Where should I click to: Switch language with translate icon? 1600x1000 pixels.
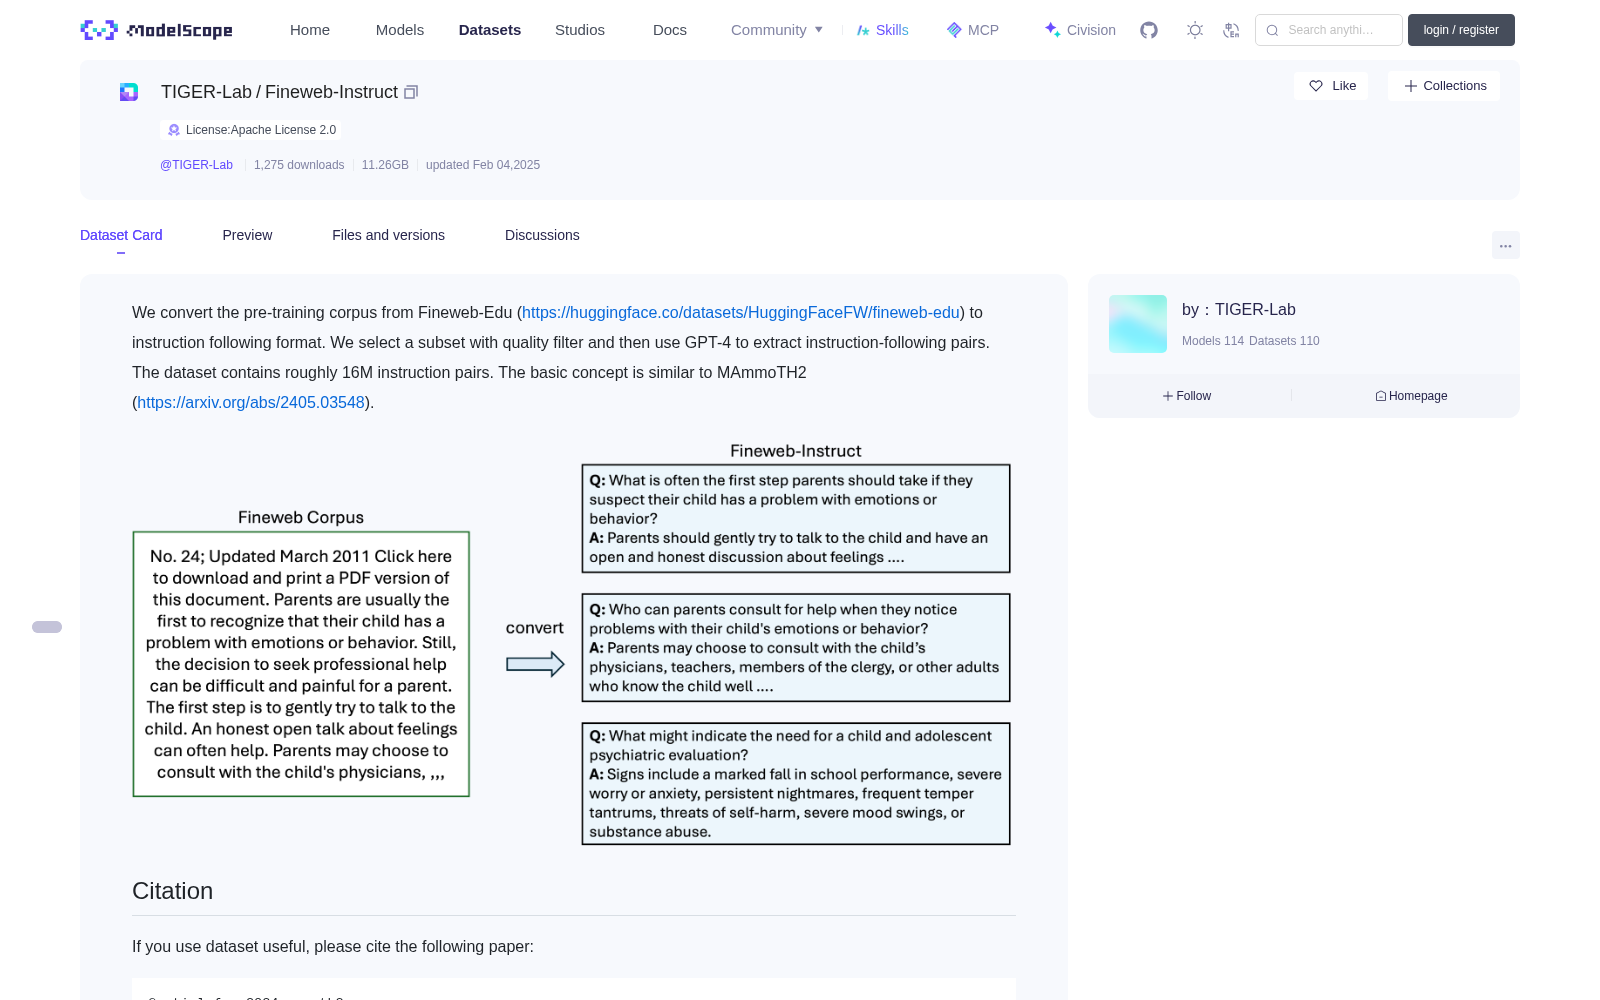coord(1231,30)
